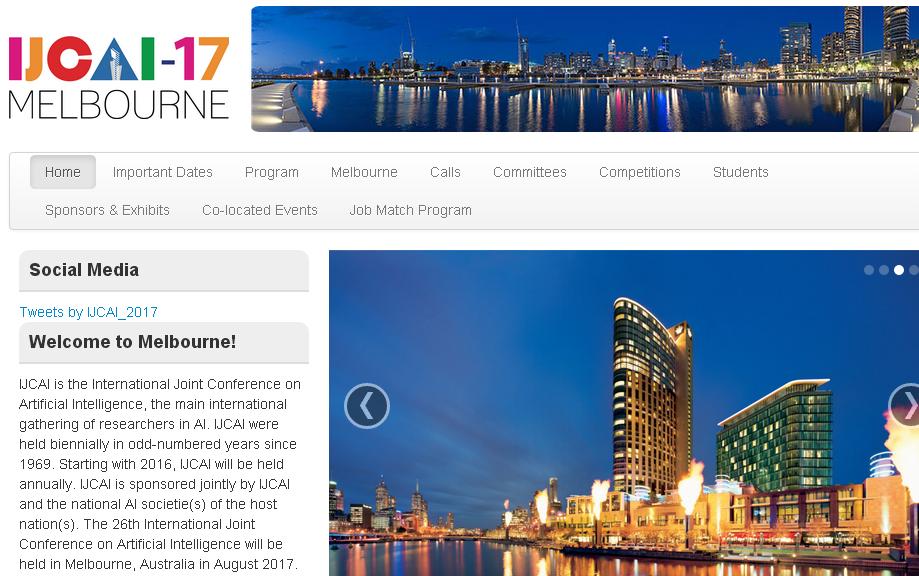Viewport: 919px width, 576px height.
Task: Select the first carousel indicator dot
Action: pos(869,270)
